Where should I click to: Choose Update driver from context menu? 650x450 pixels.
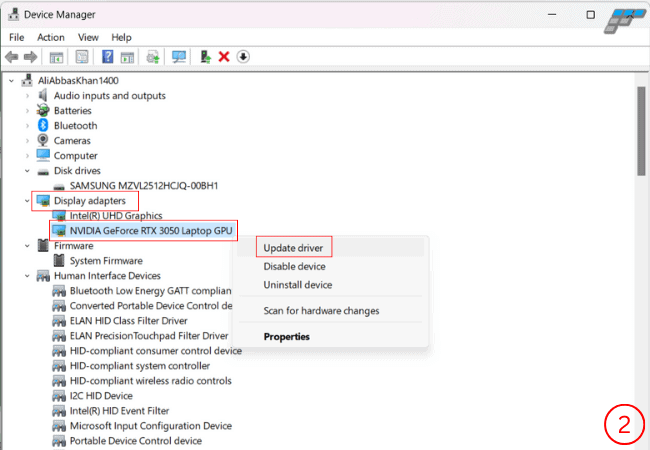[x=293, y=248]
